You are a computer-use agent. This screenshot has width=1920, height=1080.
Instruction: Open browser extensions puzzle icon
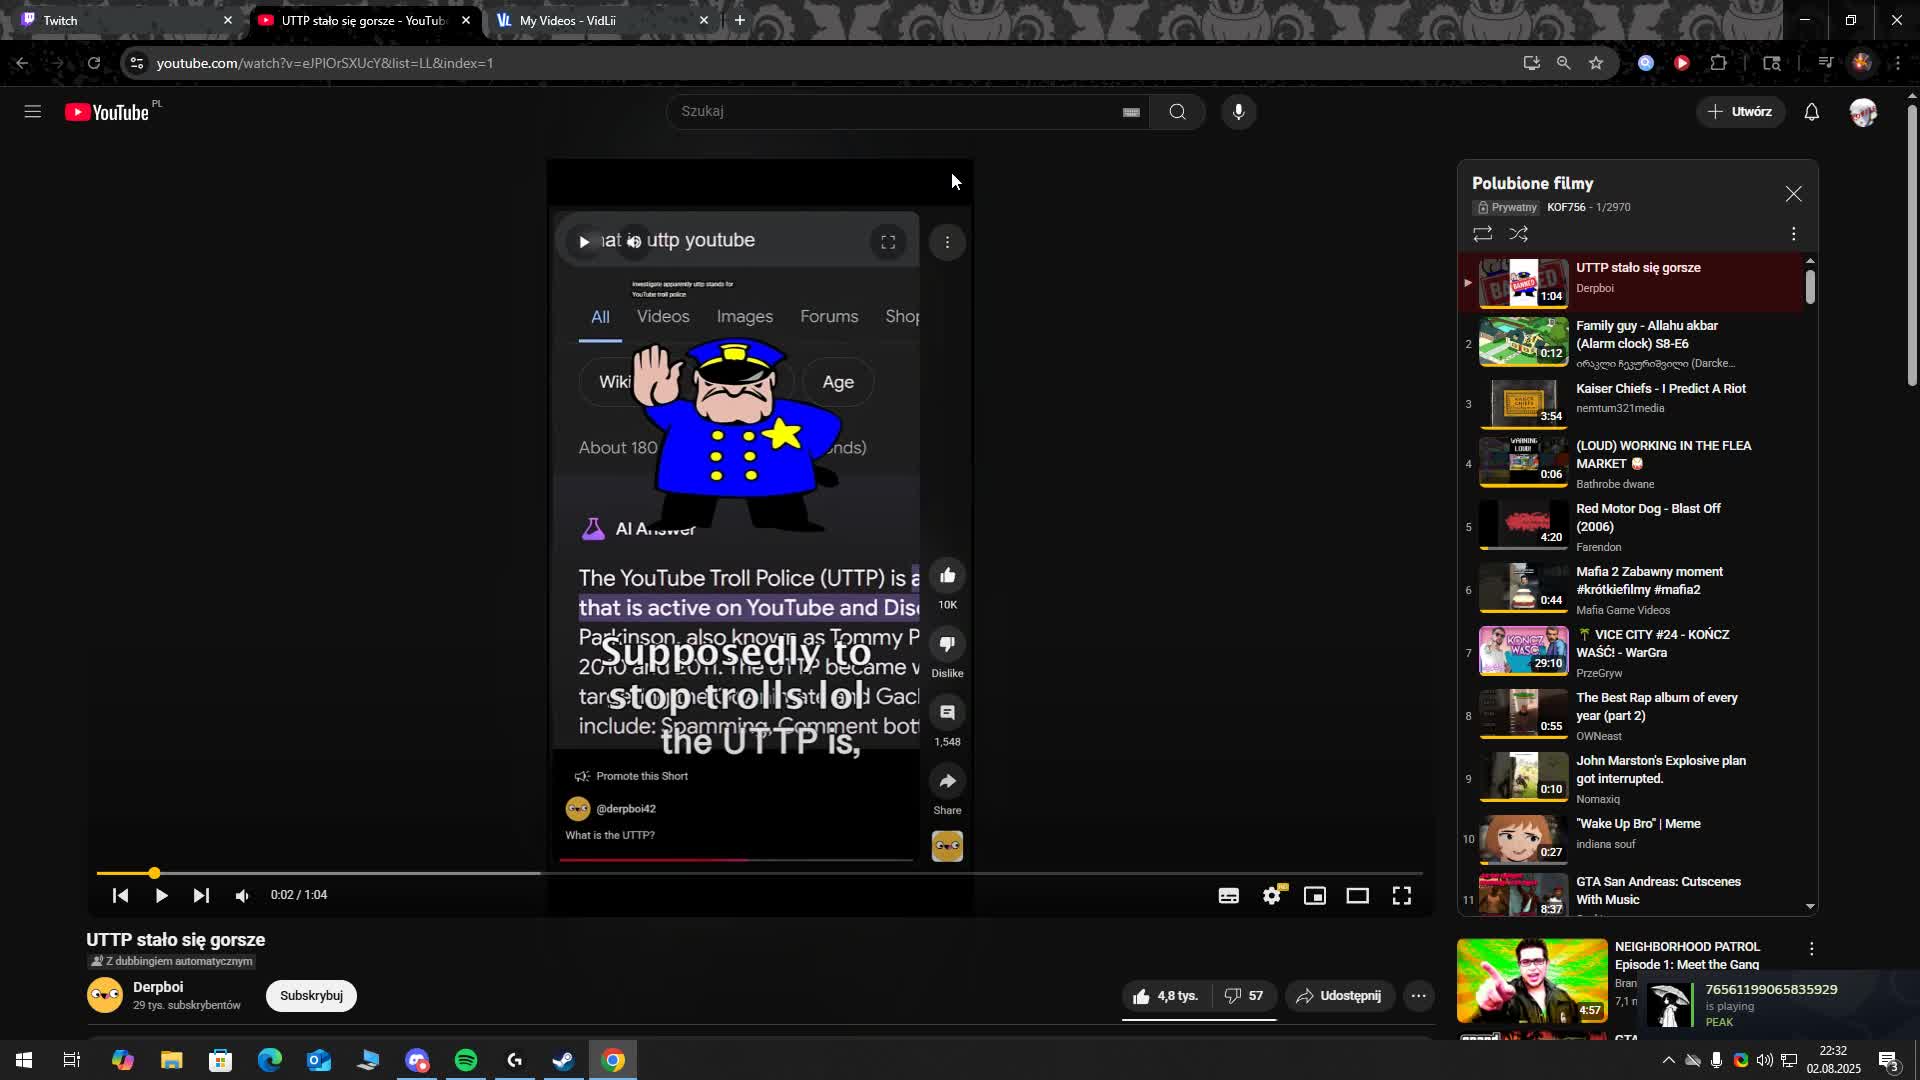click(x=1718, y=63)
